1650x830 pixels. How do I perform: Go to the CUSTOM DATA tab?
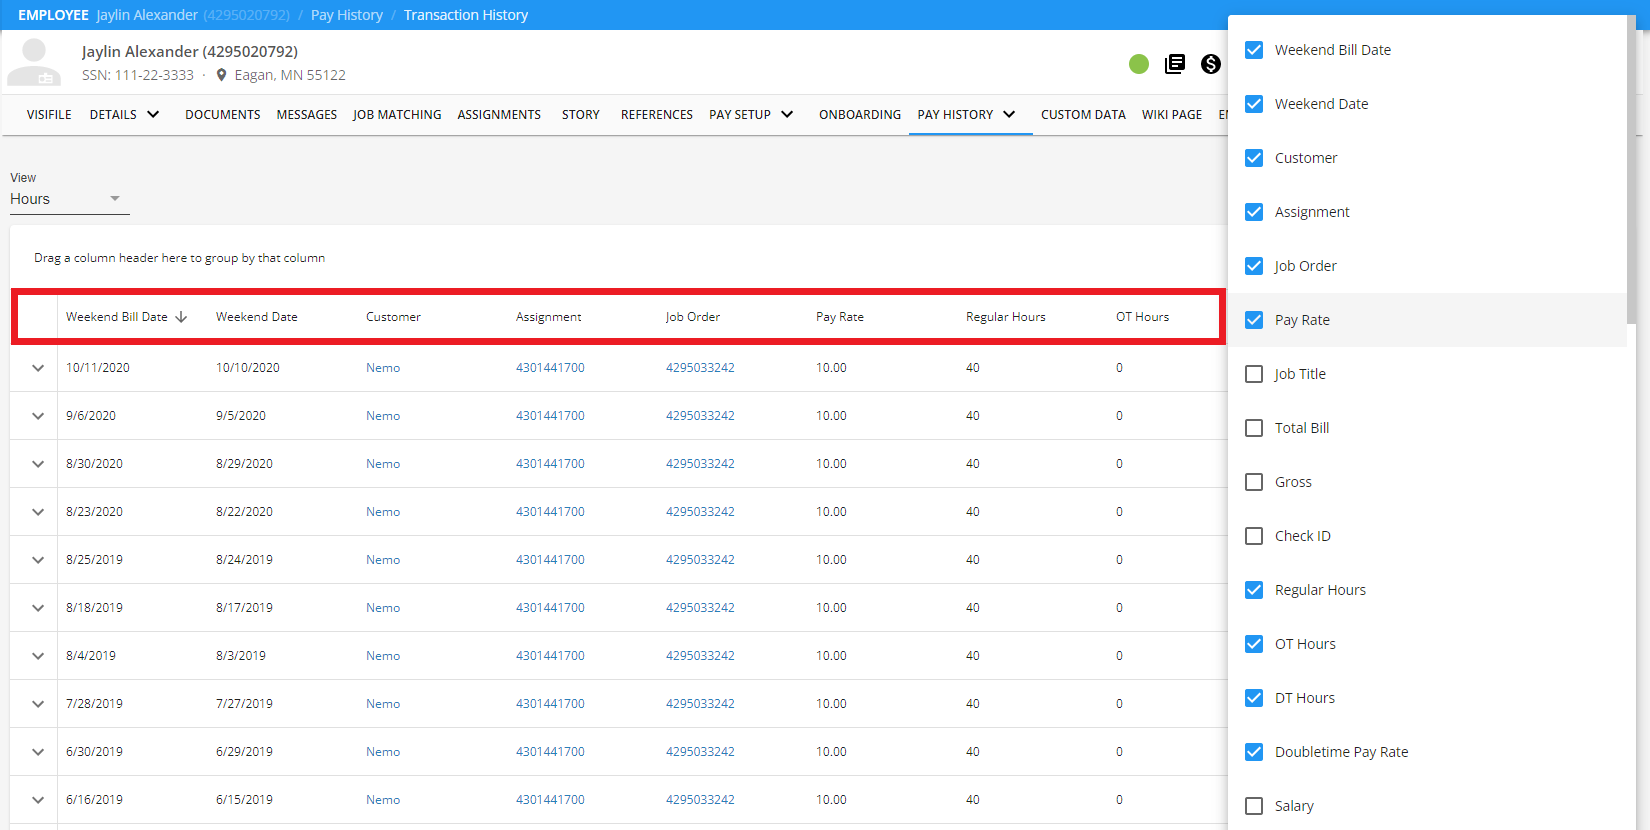[1083, 115]
